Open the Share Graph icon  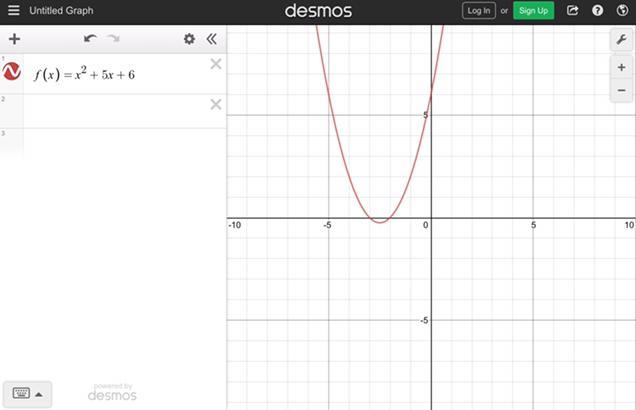click(x=572, y=10)
